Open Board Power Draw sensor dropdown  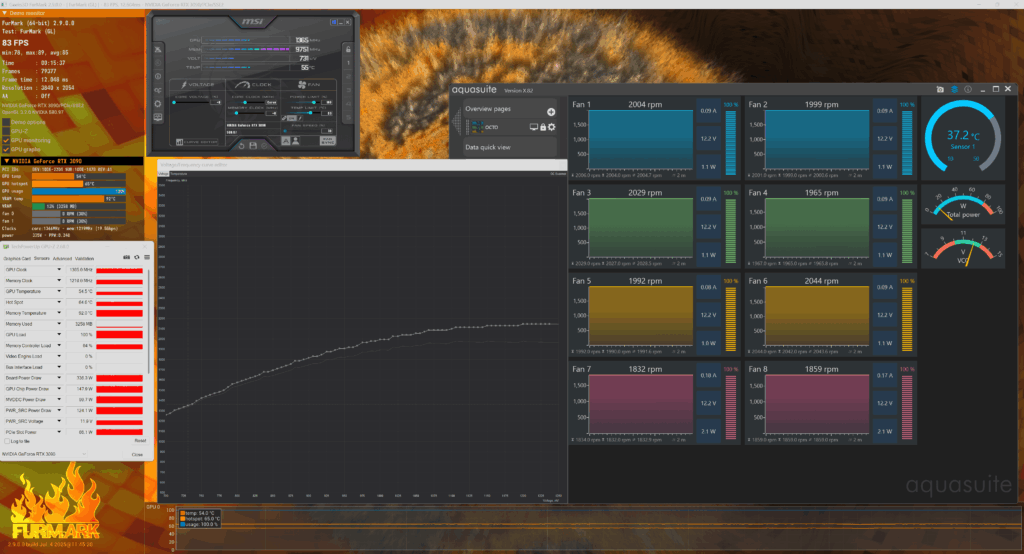[x=59, y=378]
